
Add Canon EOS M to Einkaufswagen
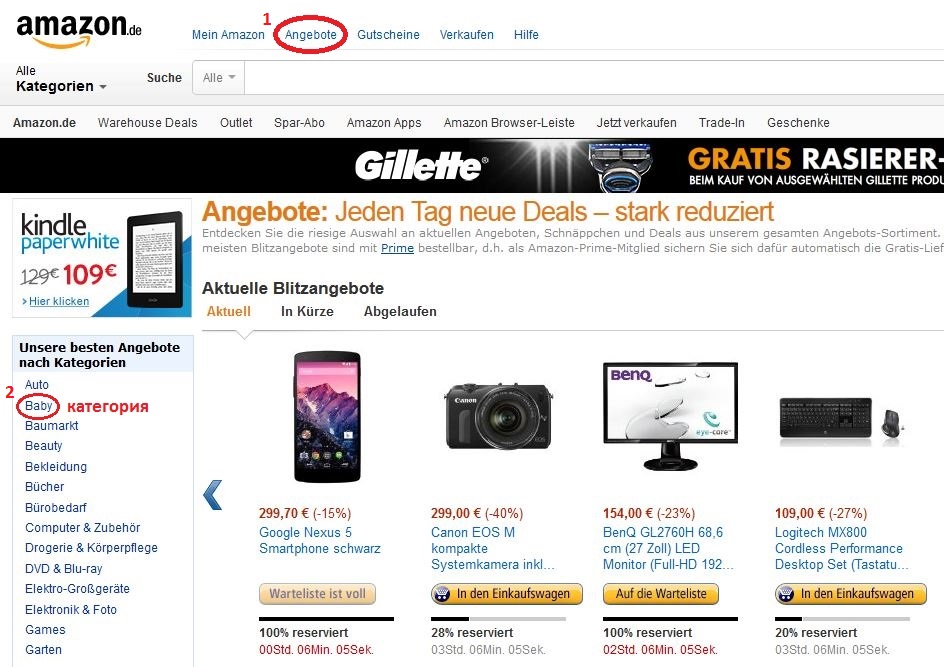click(x=507, y=594)
